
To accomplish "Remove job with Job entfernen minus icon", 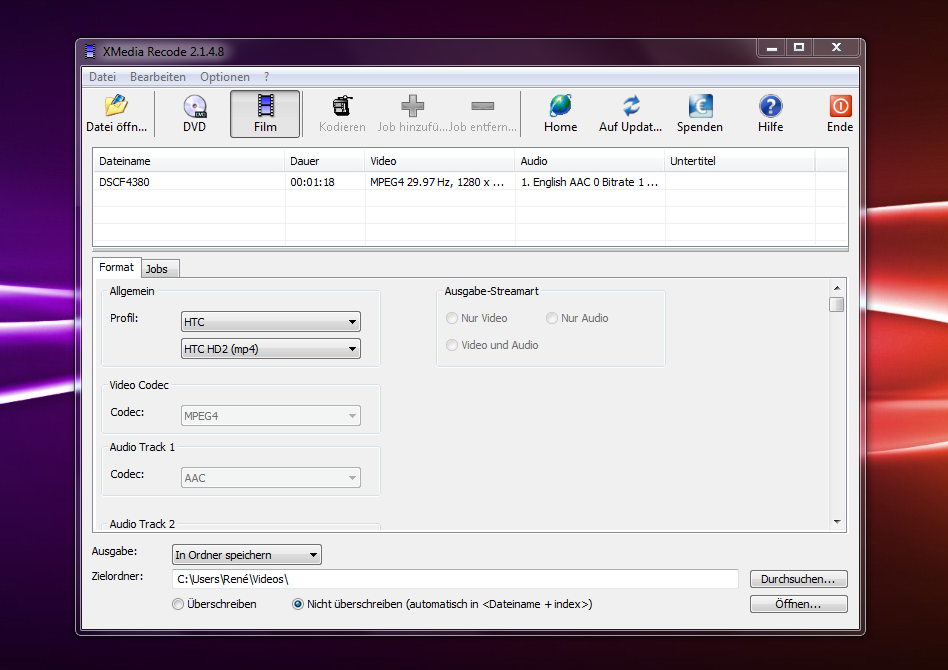I will [482, 106].
